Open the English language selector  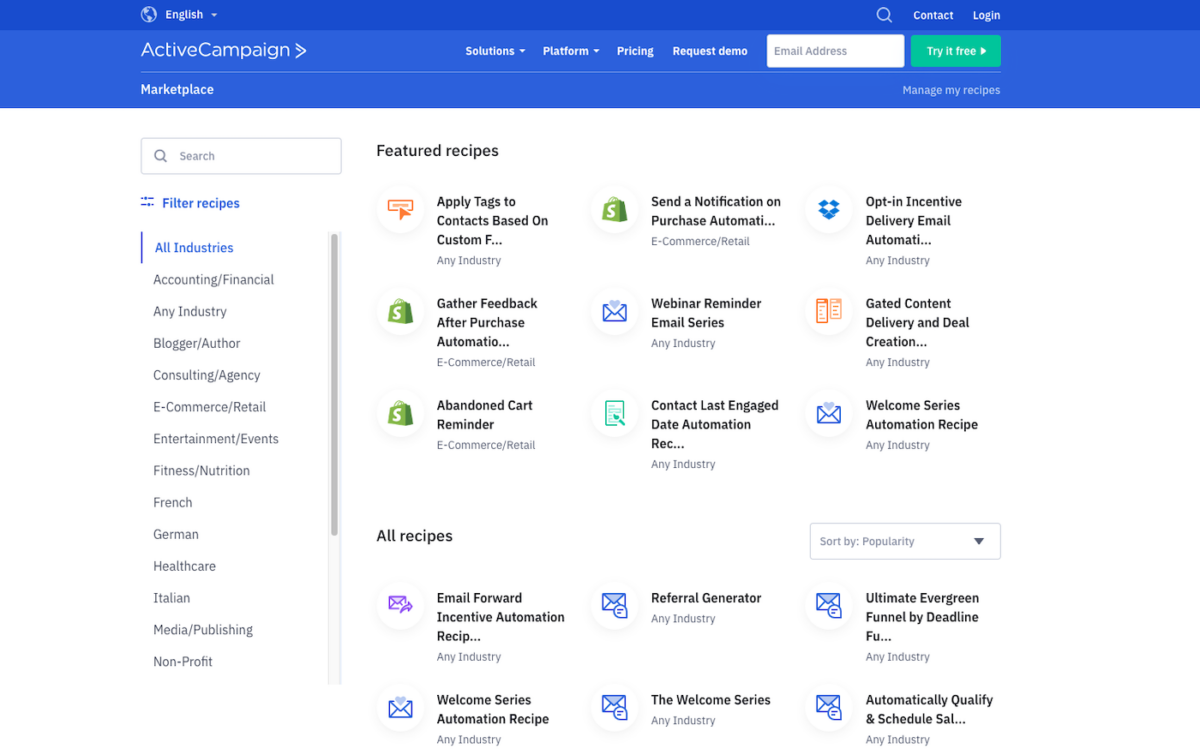point(190,15)
